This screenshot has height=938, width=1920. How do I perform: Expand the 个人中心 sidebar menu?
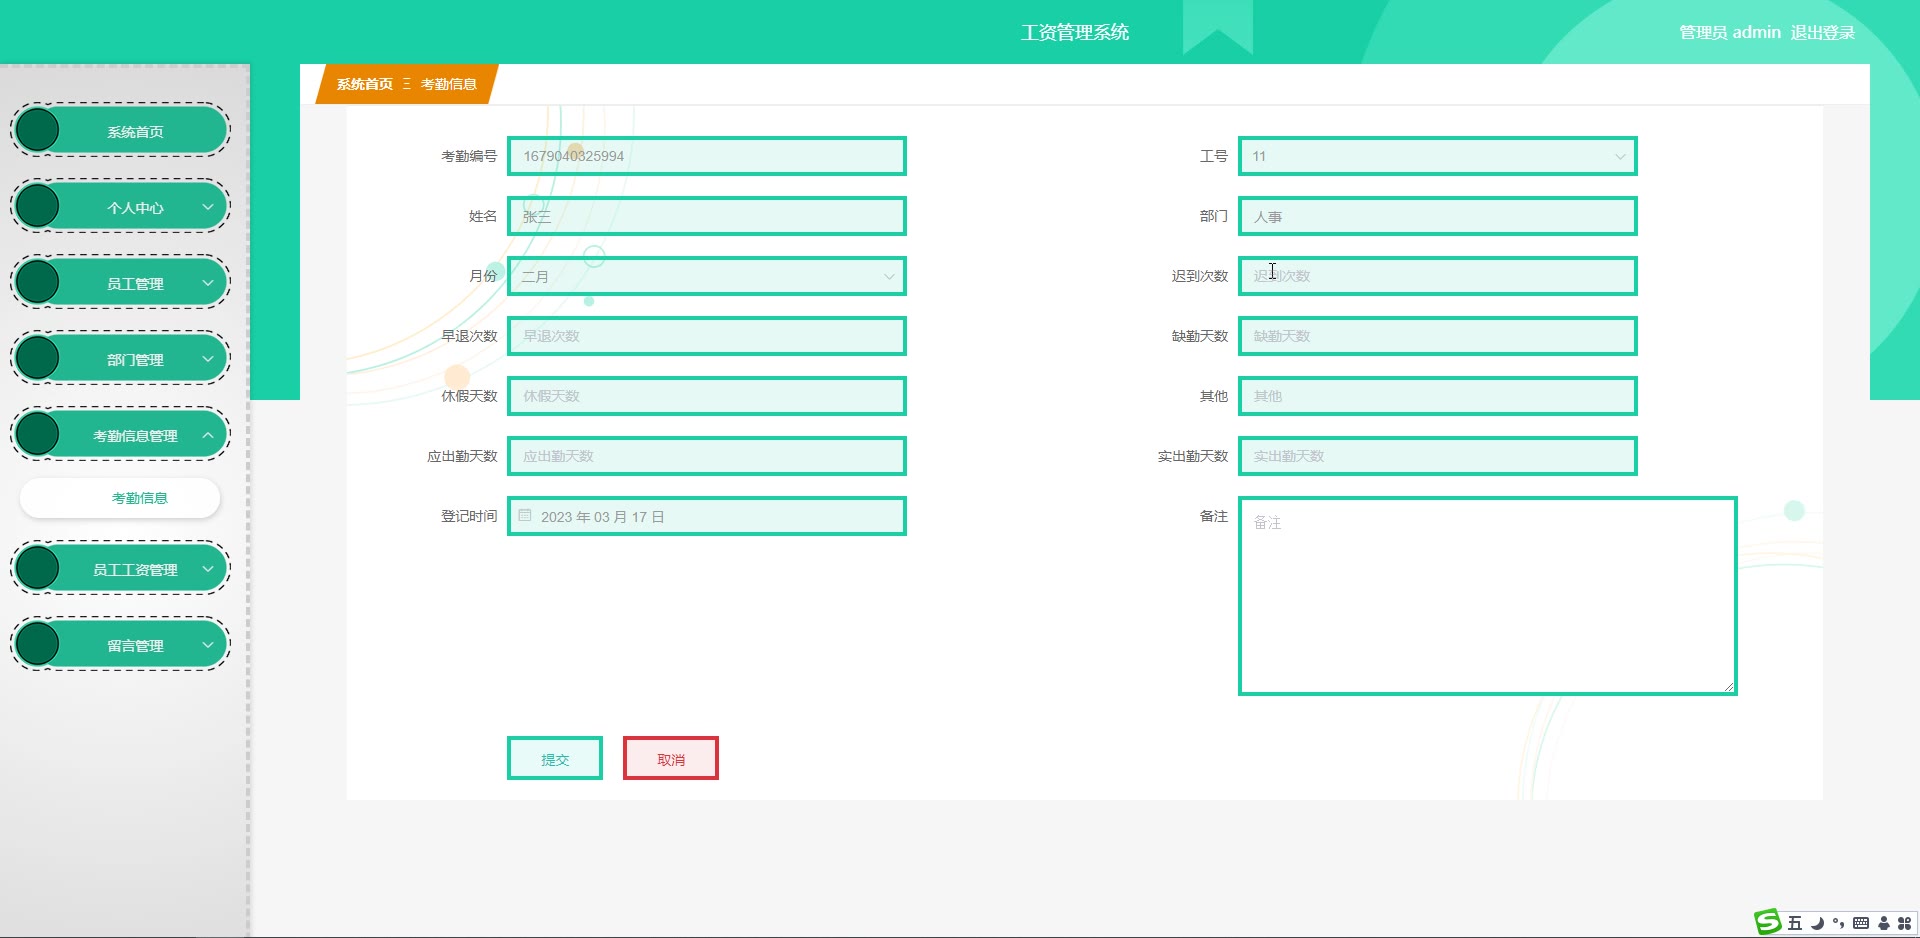(x=120, y=207)
